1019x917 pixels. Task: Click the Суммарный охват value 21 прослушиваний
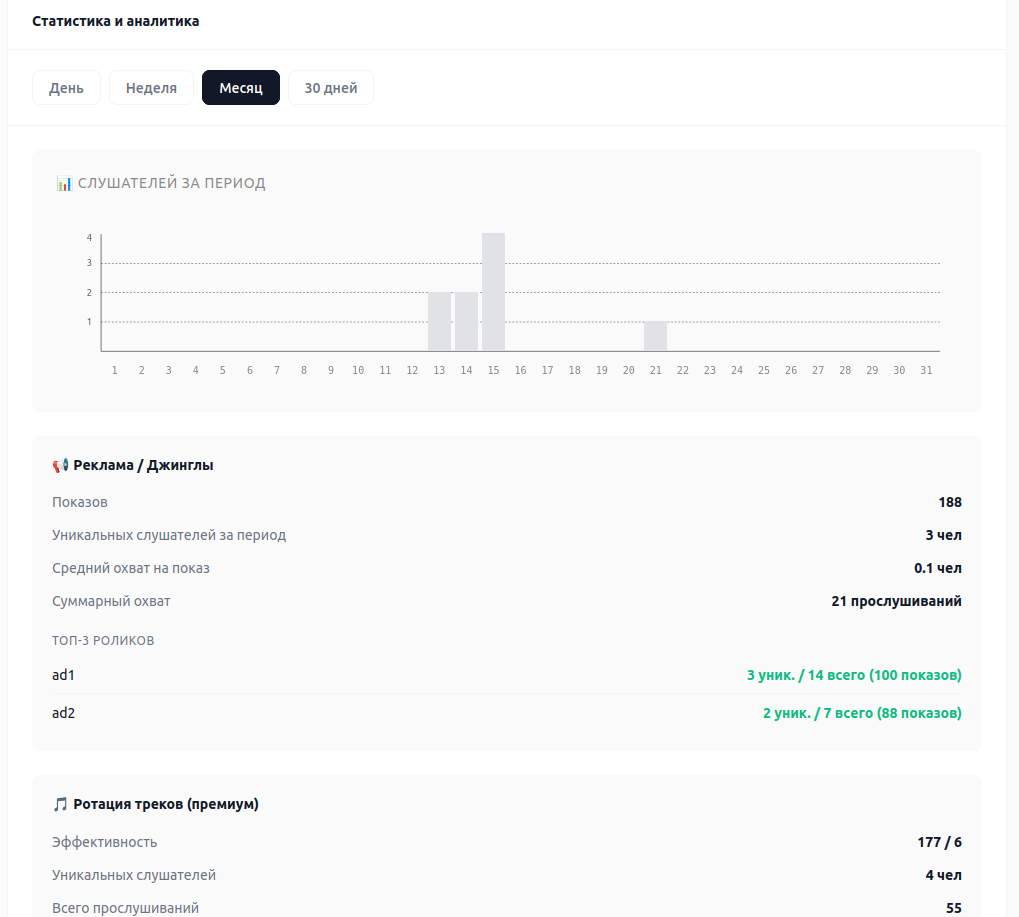coord(896,601)
